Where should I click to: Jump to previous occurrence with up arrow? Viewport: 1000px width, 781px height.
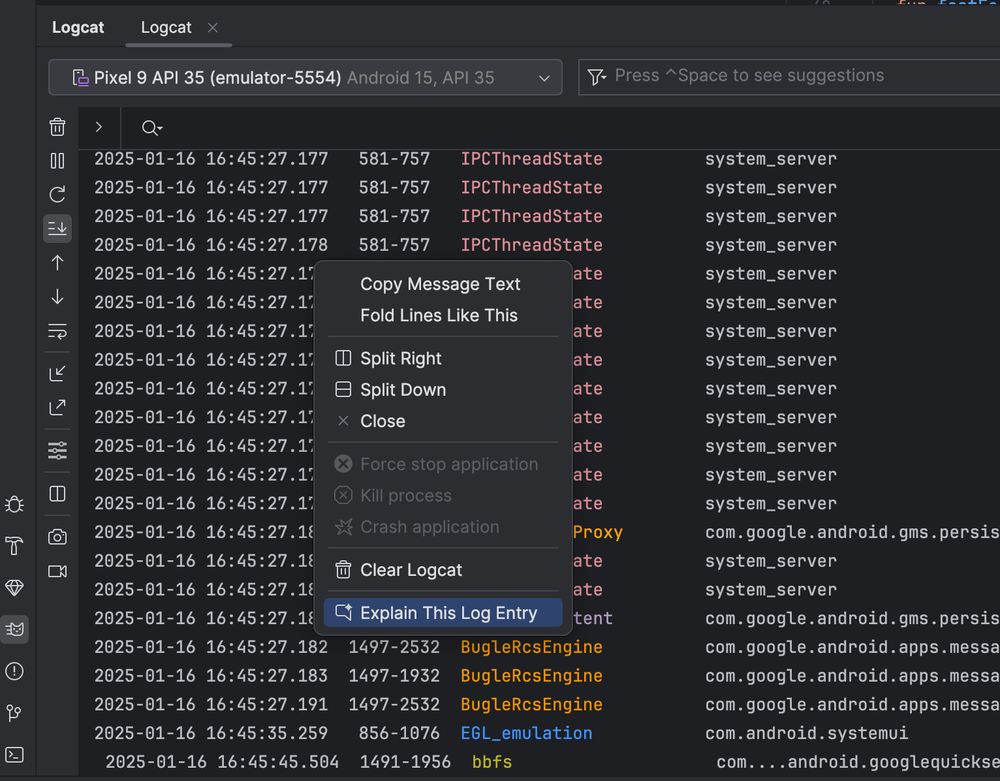(57, 263)
